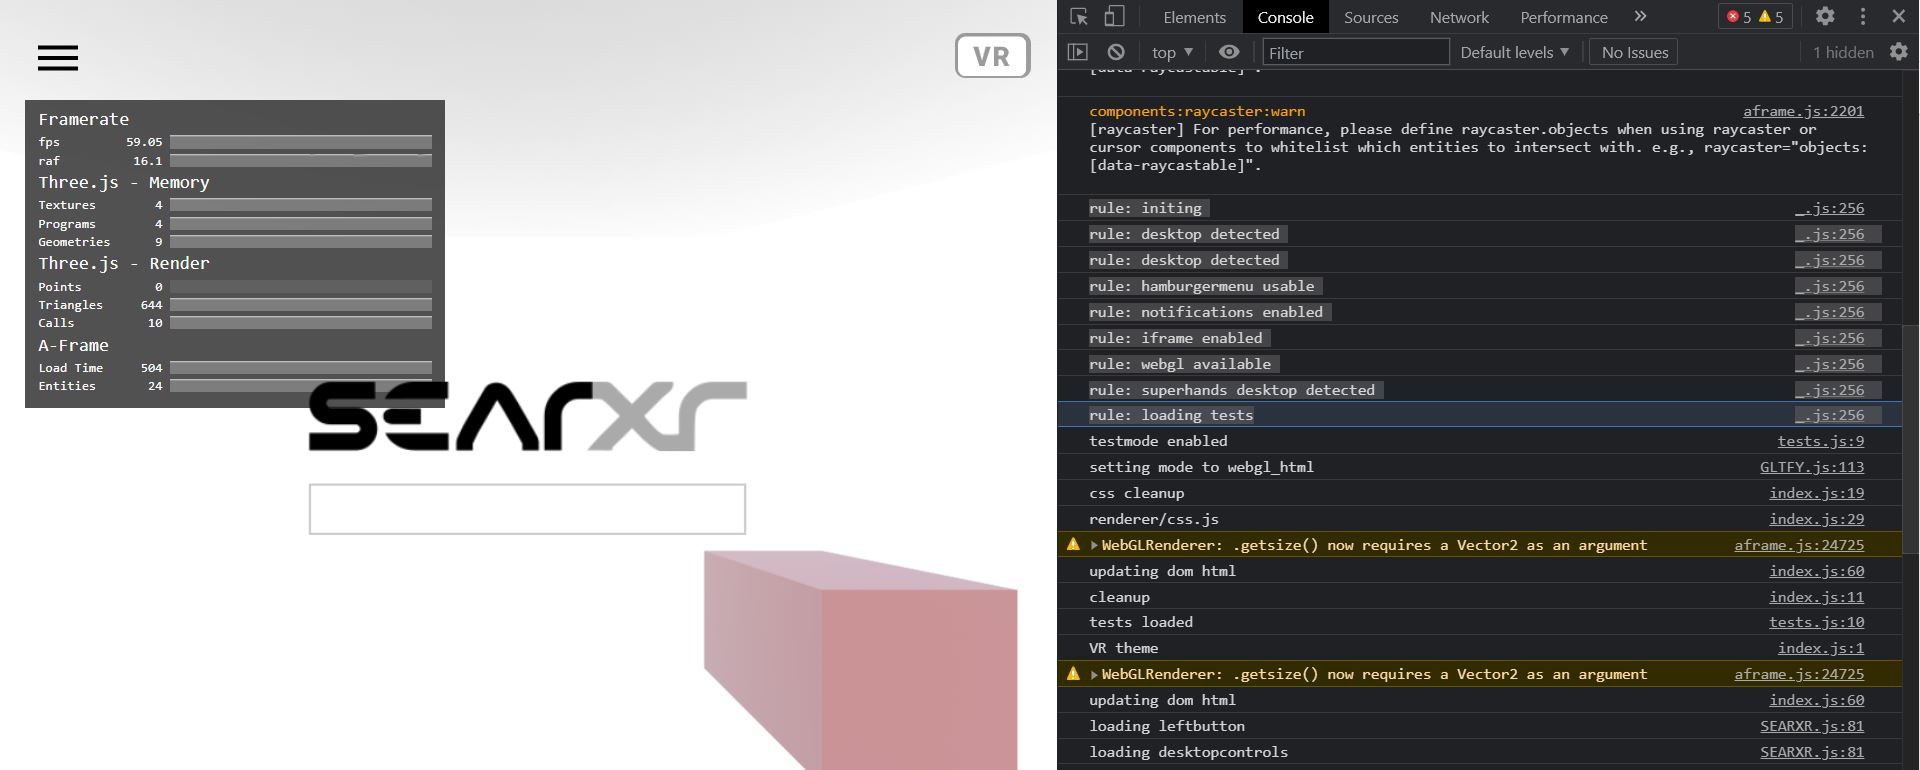Open the index.js:19 source link
The width and height of the screenshot is (1920, 770).
(1816, 493)
